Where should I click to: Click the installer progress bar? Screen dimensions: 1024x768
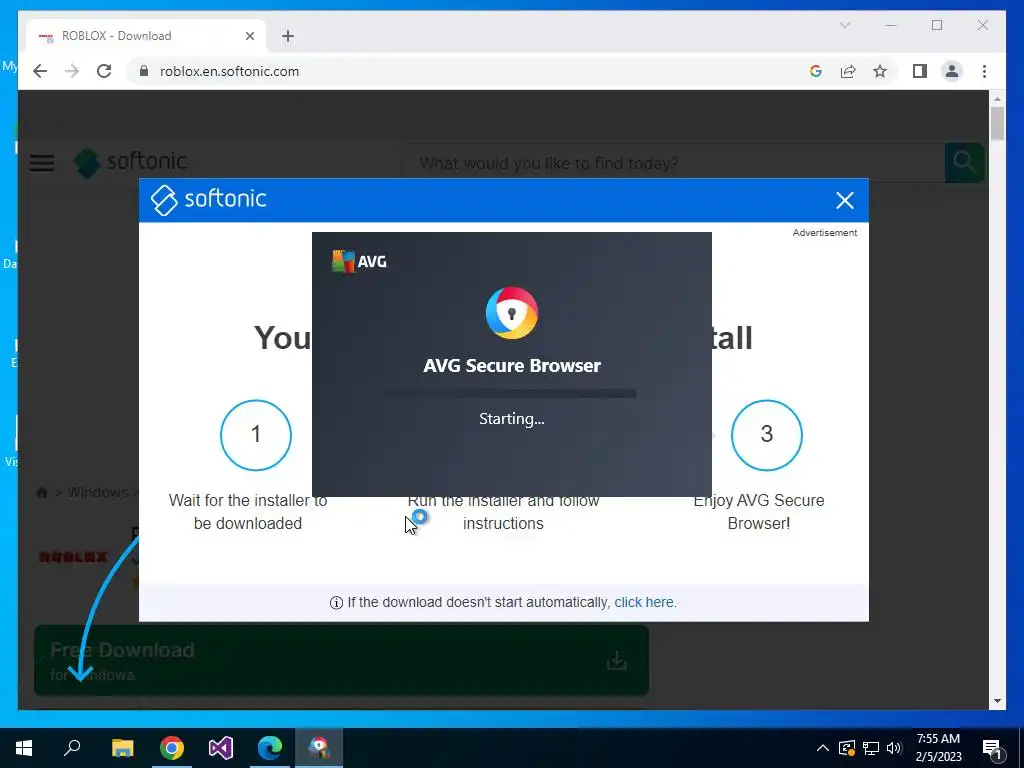[510, 393]
